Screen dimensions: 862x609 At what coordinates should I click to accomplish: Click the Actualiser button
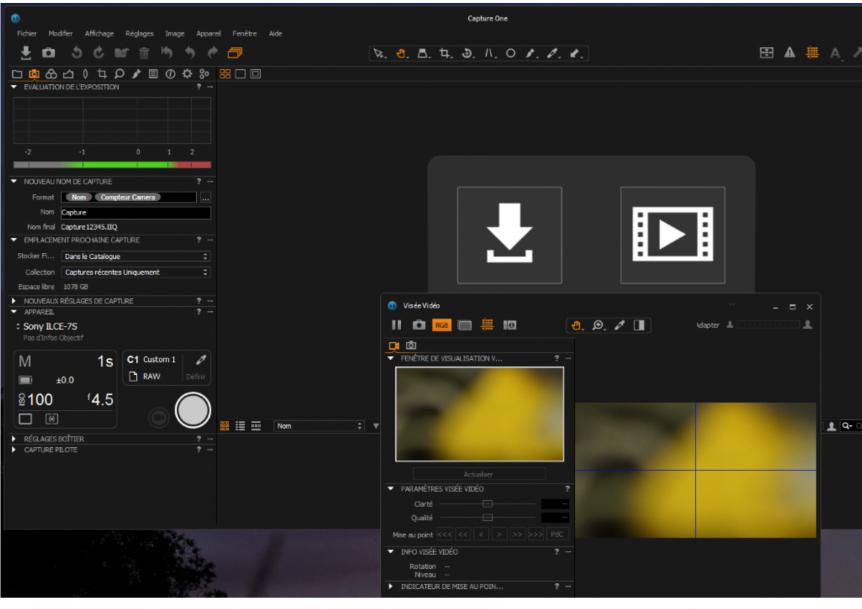tap(478, 474)
